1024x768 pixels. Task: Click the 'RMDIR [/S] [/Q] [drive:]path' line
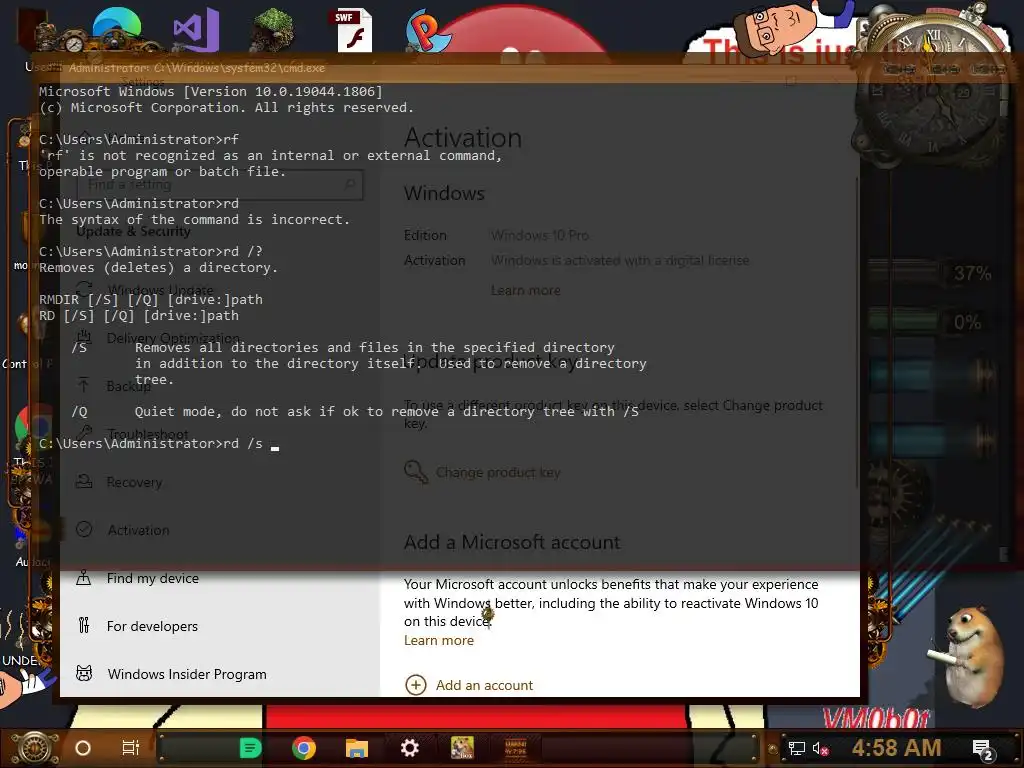(x=151, y=300)
